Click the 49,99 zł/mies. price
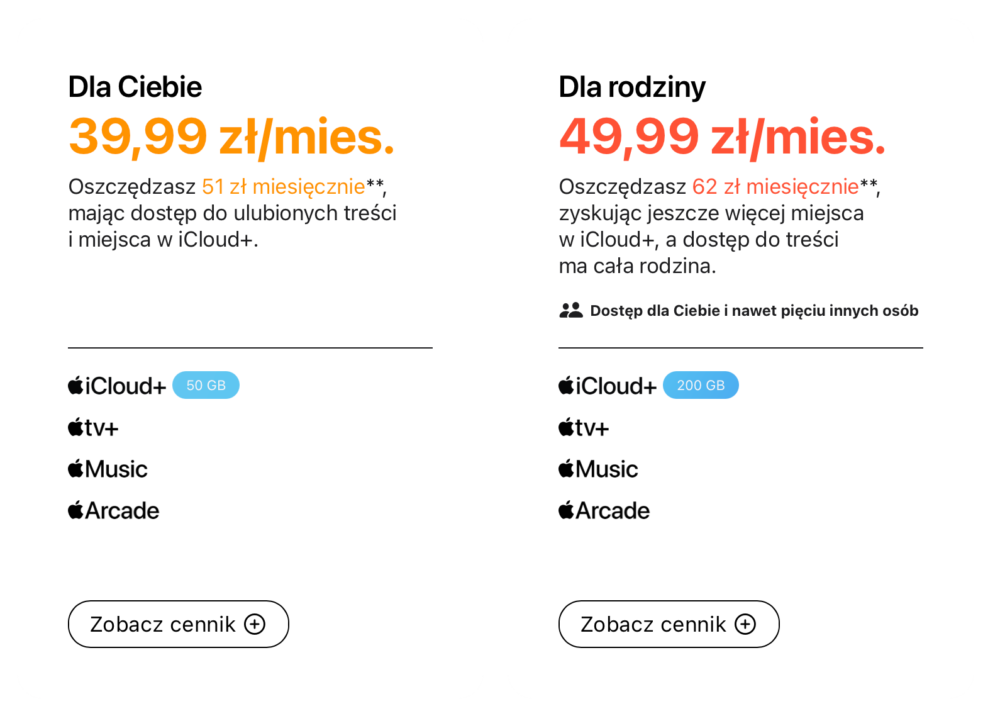 point(722,136)
